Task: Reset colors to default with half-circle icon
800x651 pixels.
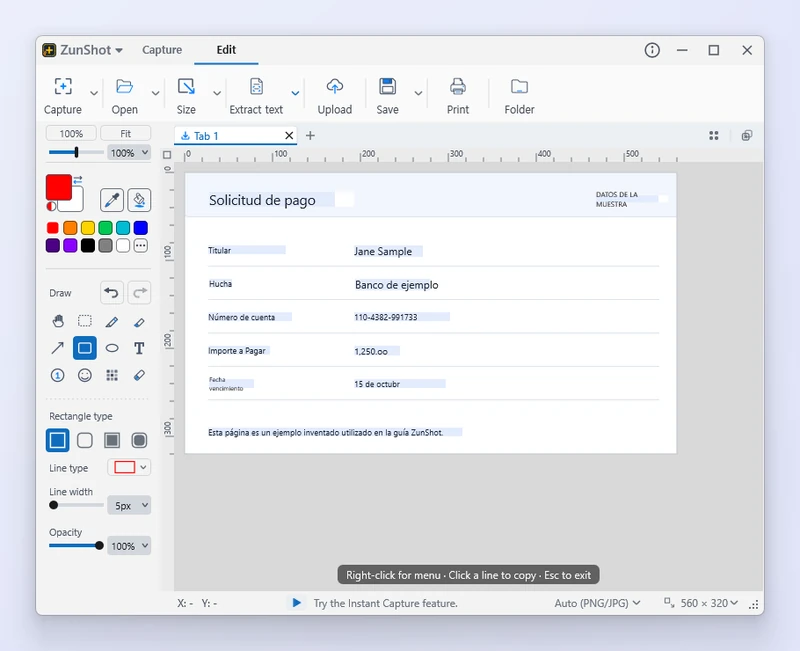Action: coord(51,206)
